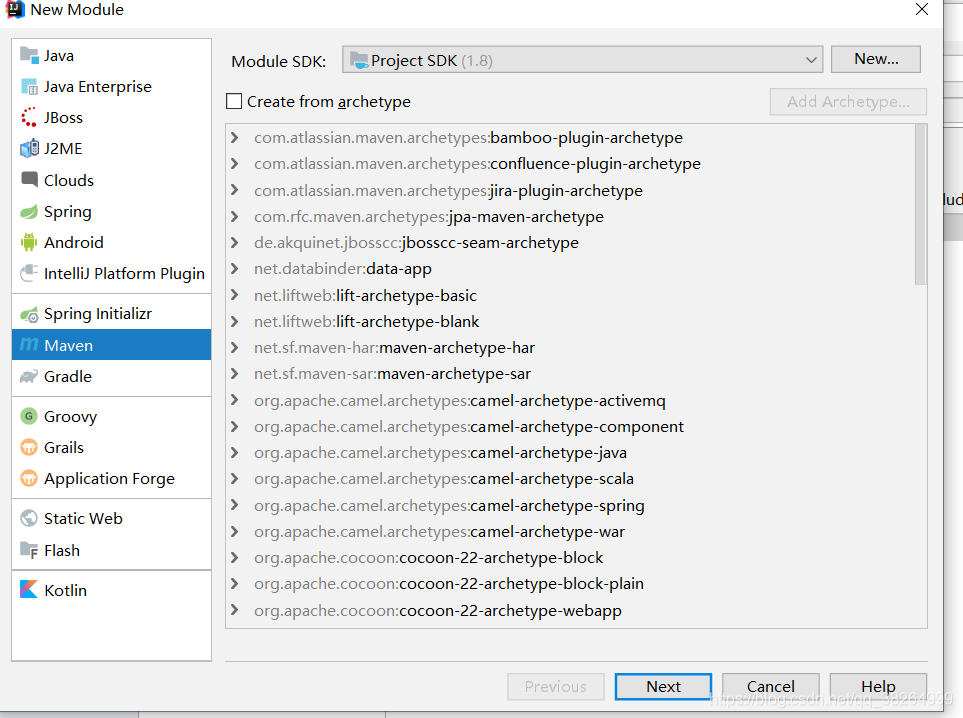The width and height of the screenshot is (963, 718).
Task: Click the archetype list vertical scrollbar
Action: click(920, 205)
